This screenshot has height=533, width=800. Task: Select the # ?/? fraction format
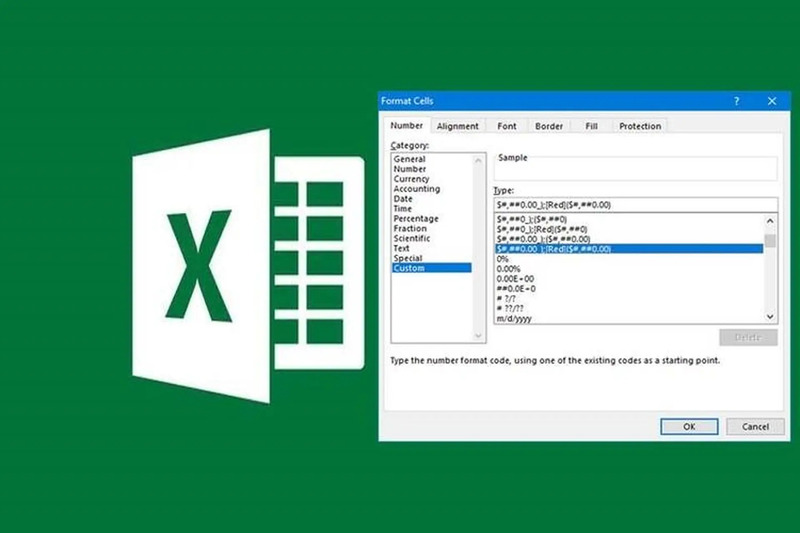click(629, 299)
